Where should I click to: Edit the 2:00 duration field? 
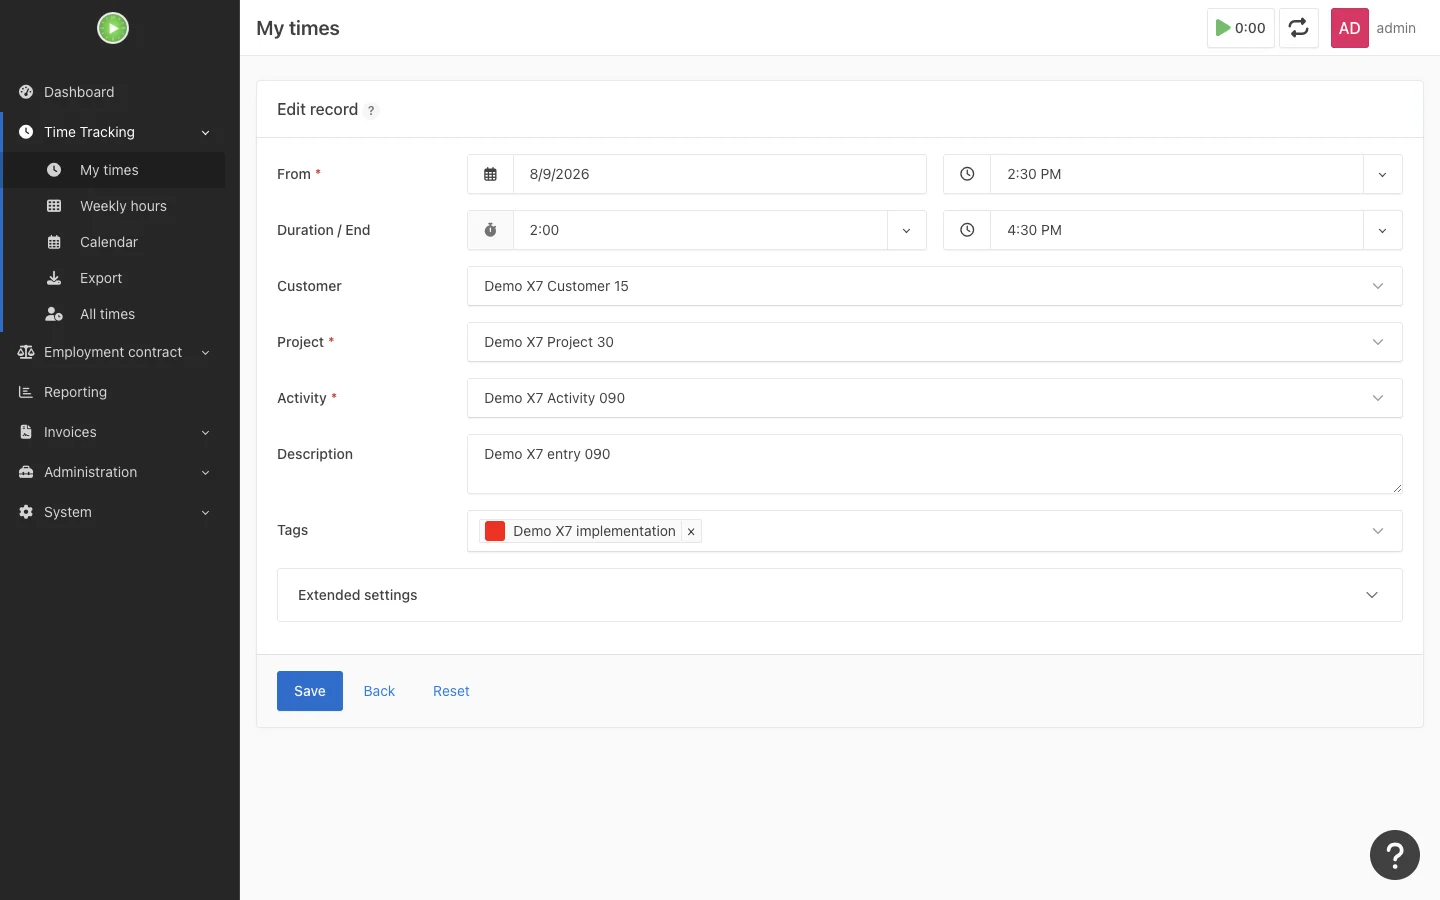pyautogui.click(x=700, y=230)
